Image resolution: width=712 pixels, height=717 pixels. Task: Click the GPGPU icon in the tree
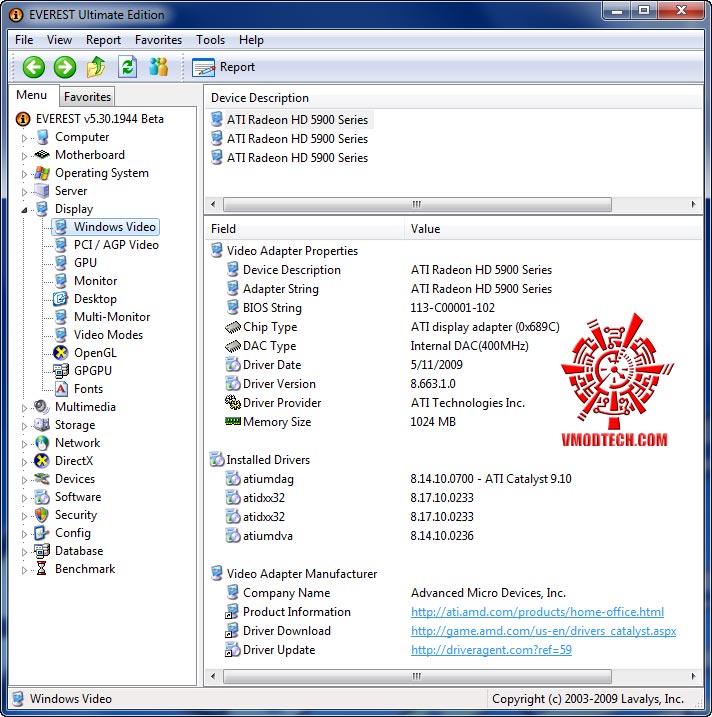61,371
